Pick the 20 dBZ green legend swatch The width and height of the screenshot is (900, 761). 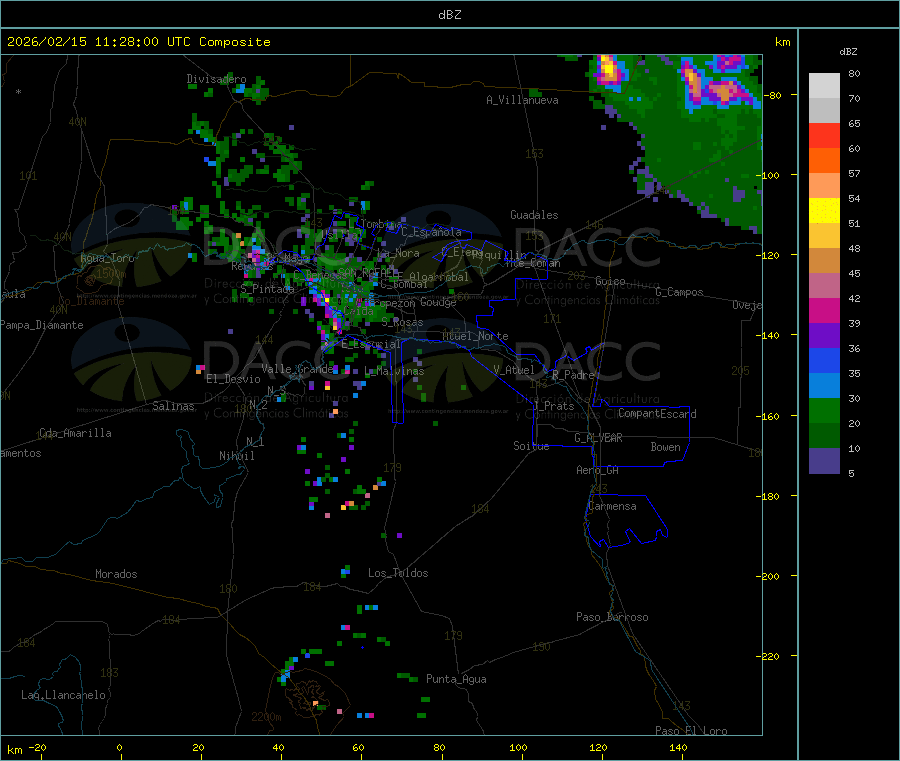coord(824,410)
